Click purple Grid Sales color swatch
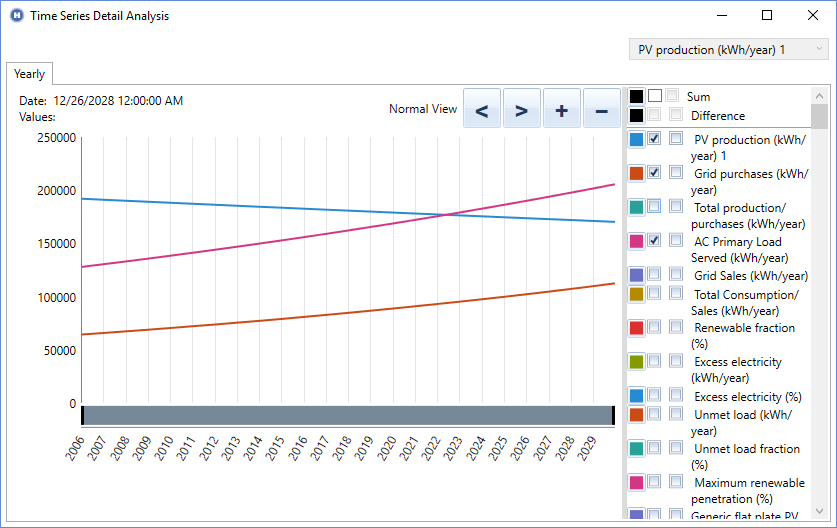 636,275
